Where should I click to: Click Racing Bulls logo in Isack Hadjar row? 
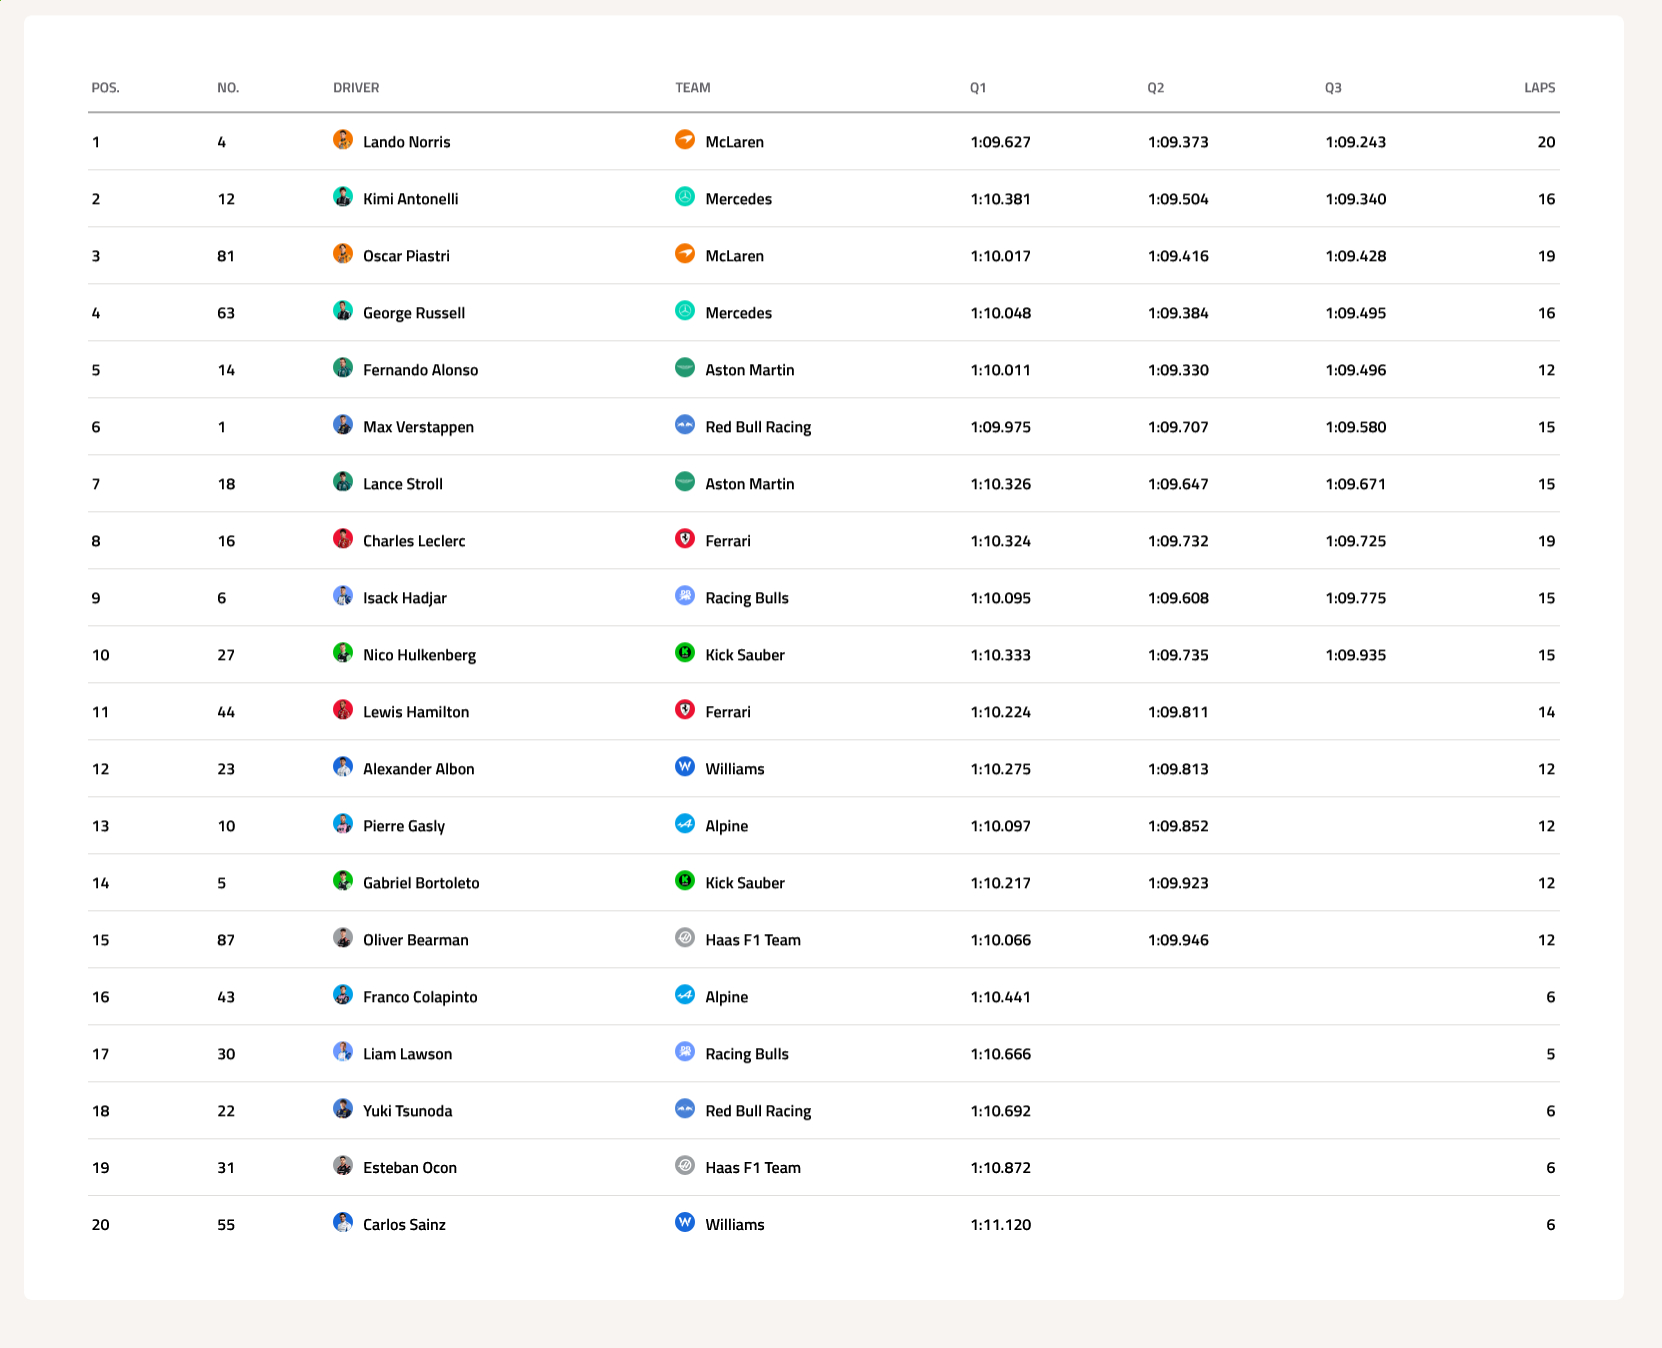[x=685, y=596]
